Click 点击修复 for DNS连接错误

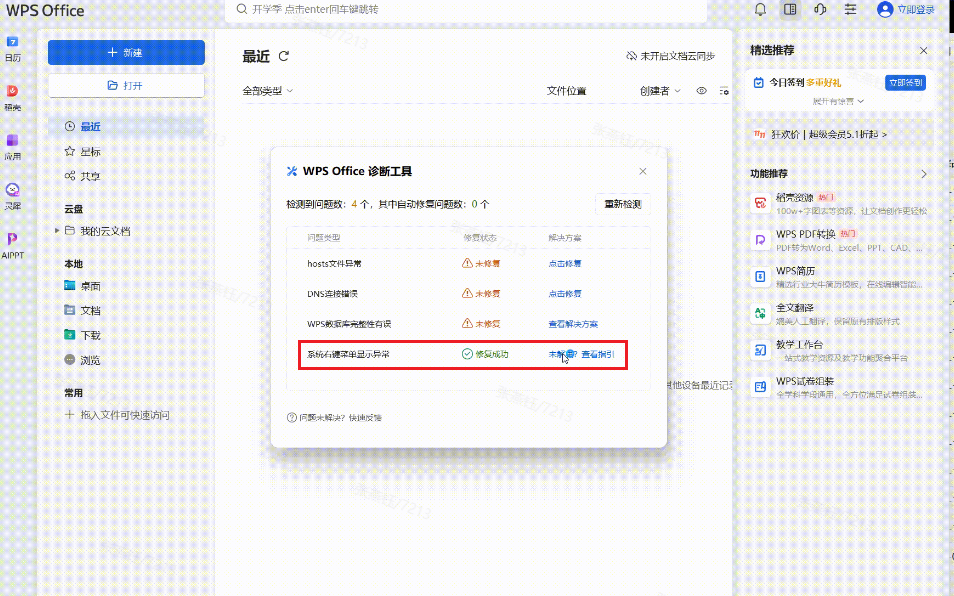[x=565, y=293]
